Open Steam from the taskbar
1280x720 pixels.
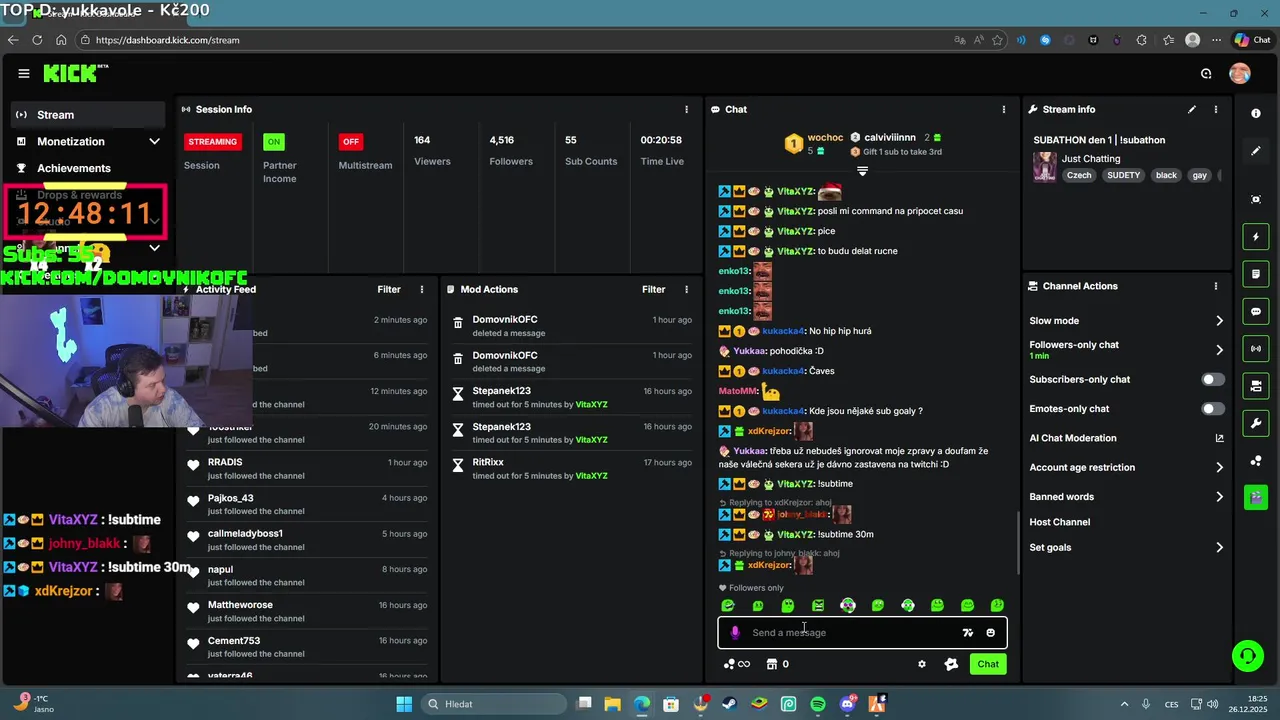pyautogui.click(x=730, y=704)
